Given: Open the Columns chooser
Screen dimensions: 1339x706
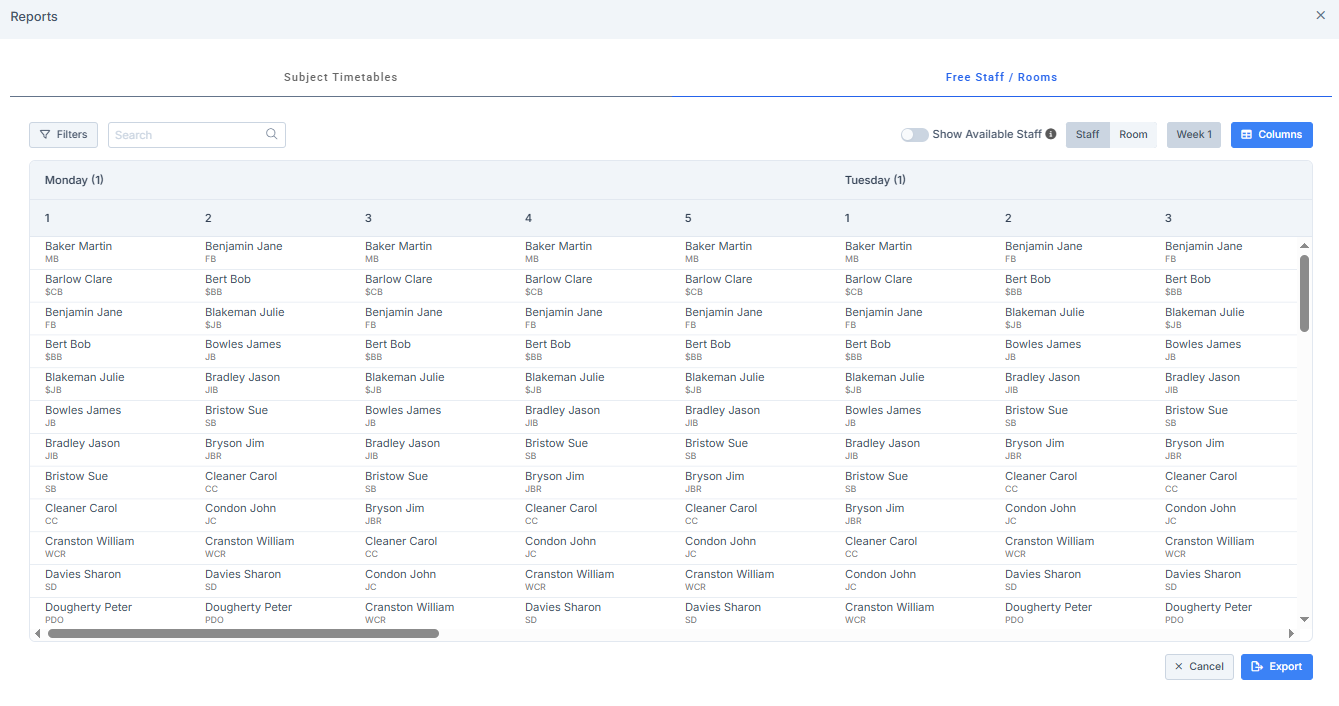Looking at the screenshot, I should tap(1271, 134).
